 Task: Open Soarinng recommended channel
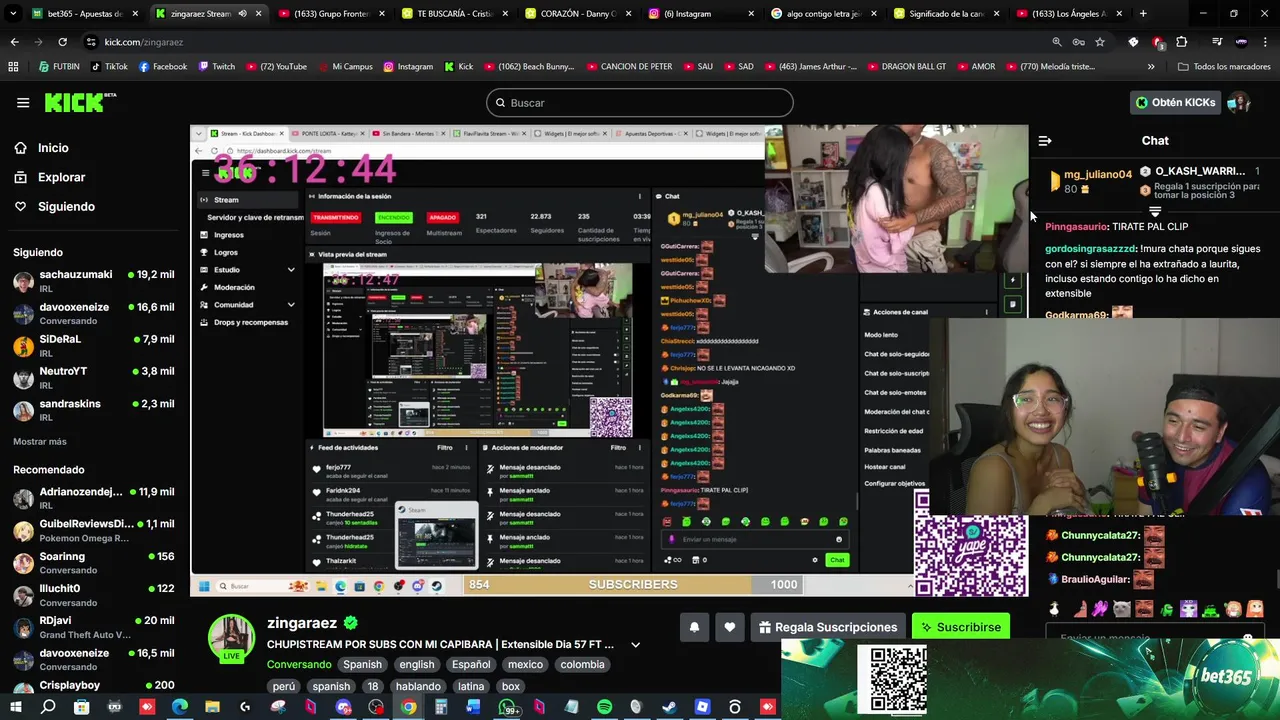(x=94, y=563)
